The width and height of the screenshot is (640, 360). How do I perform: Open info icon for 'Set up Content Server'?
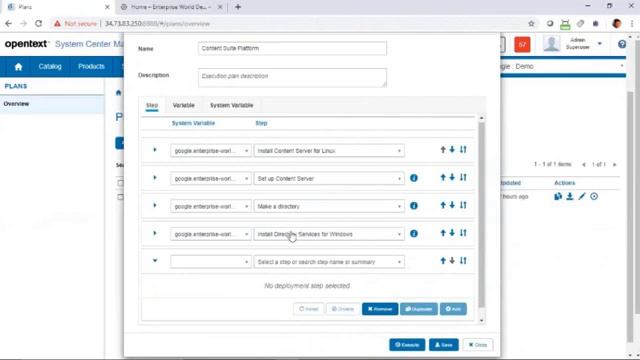[413, 178]
